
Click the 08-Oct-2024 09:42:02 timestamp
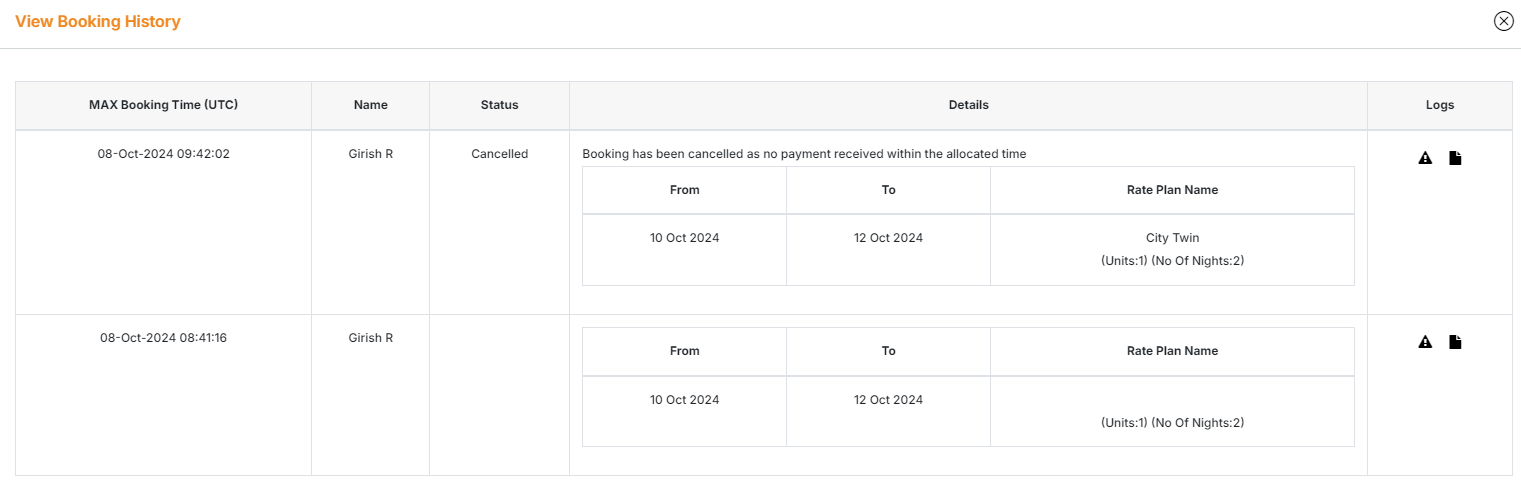[163, 154]
